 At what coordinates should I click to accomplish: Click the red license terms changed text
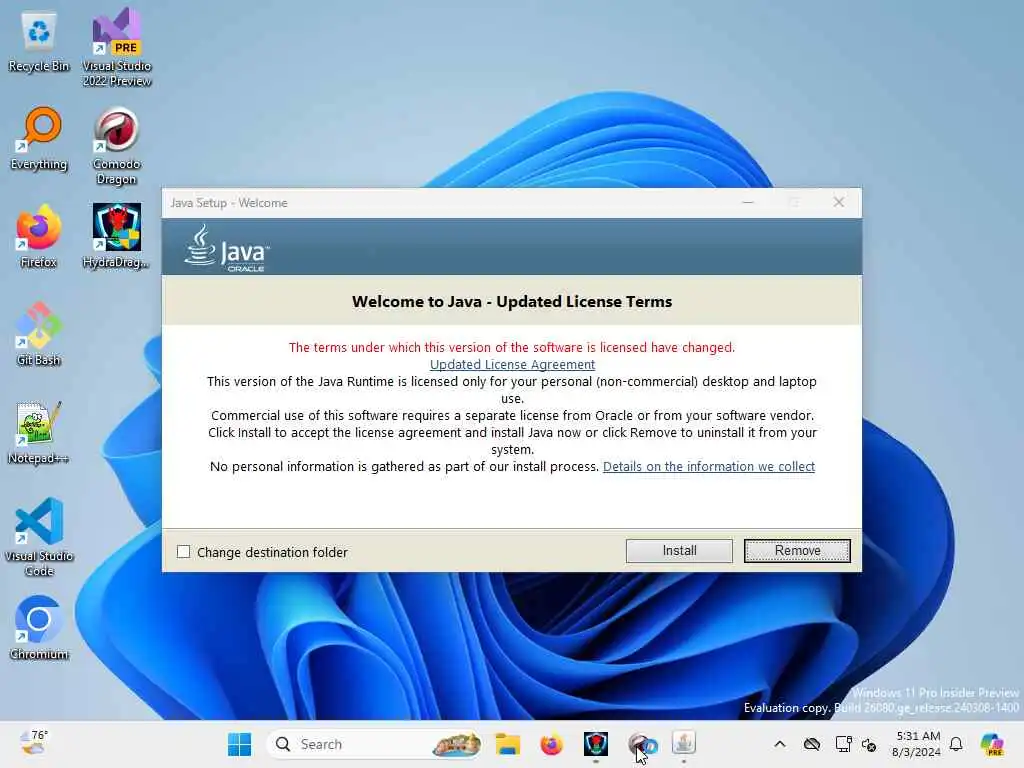(x=512, y=347)
